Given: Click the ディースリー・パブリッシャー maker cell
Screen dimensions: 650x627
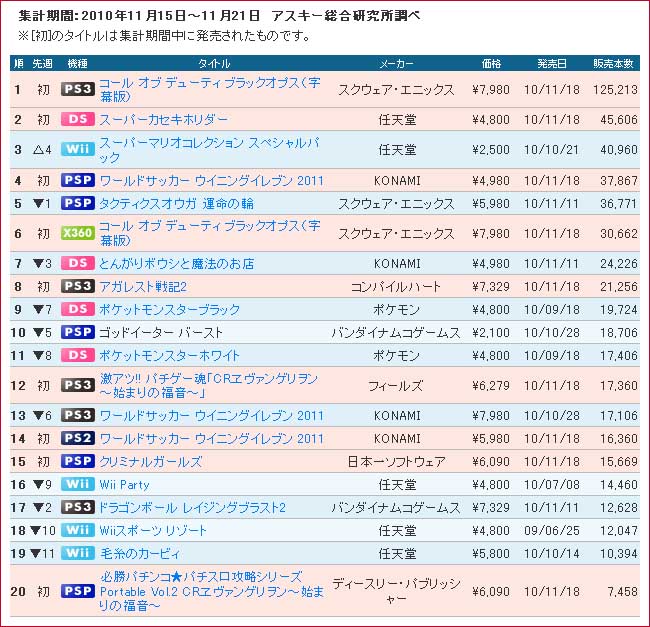Looking at the screenshot, I should pyautogui.click(x=396, y=591).
